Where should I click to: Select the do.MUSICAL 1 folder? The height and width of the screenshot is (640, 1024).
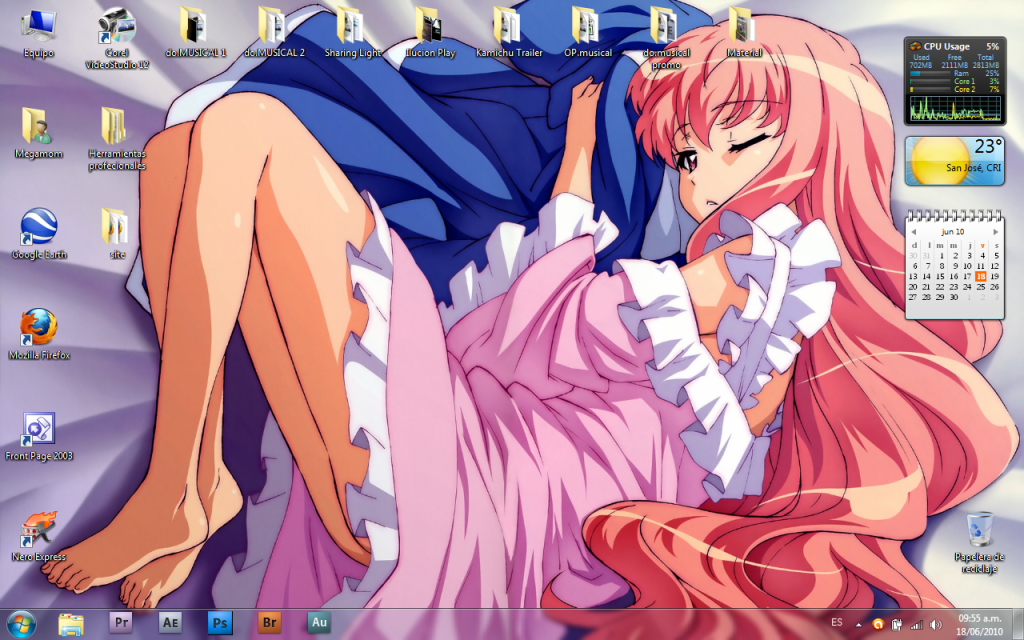[x=195, y=33]
